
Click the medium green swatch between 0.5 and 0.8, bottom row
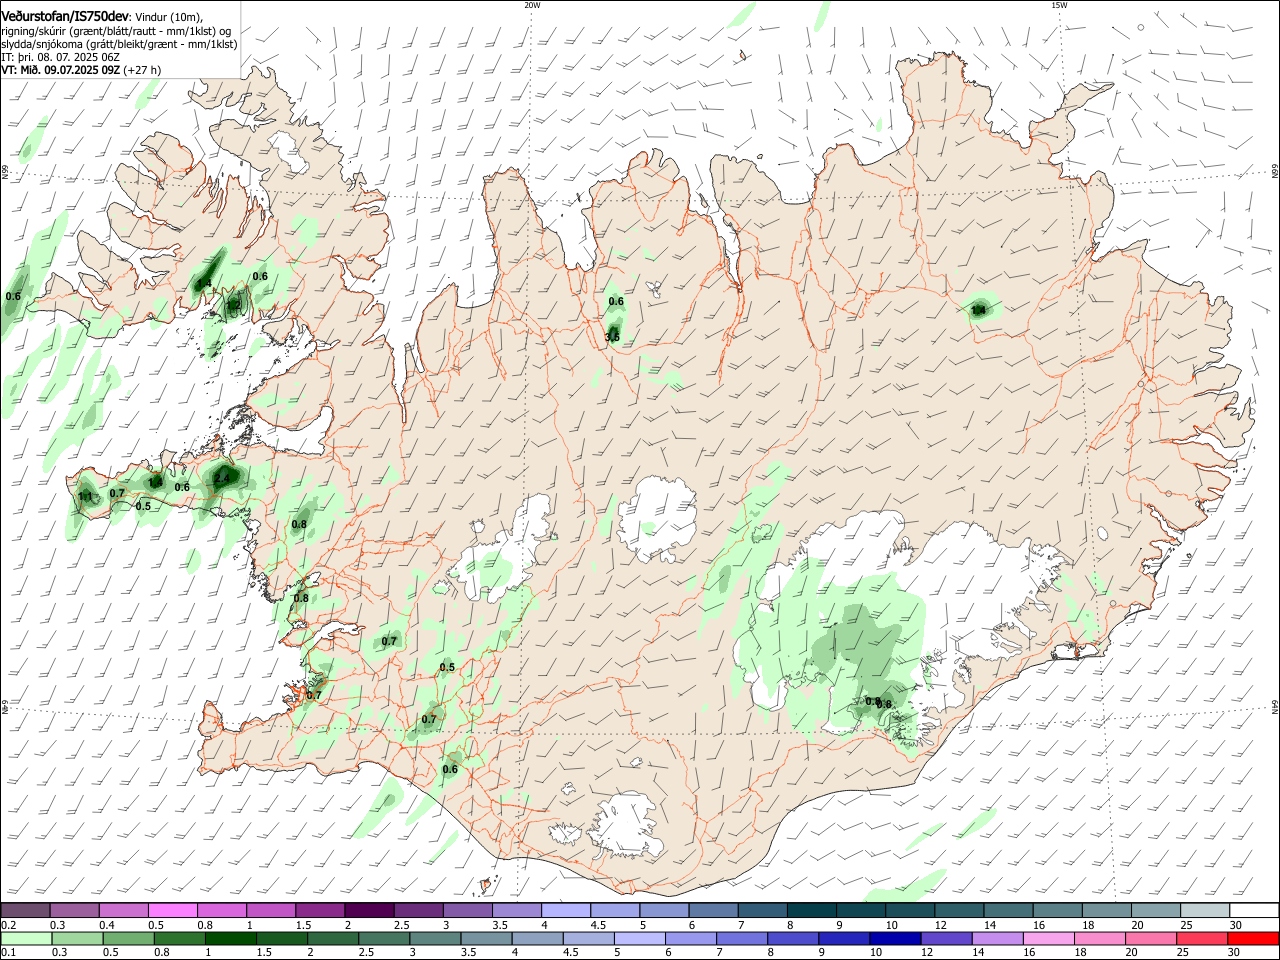[x=129, y=938]
